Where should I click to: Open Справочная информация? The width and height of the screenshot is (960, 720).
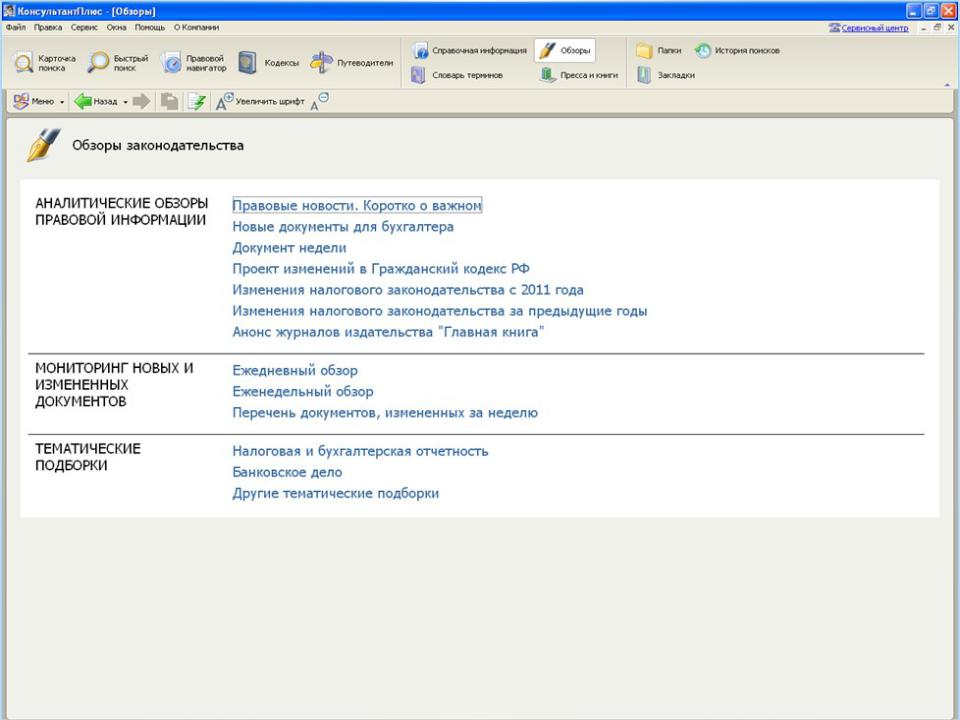click(x=469, y=50)
